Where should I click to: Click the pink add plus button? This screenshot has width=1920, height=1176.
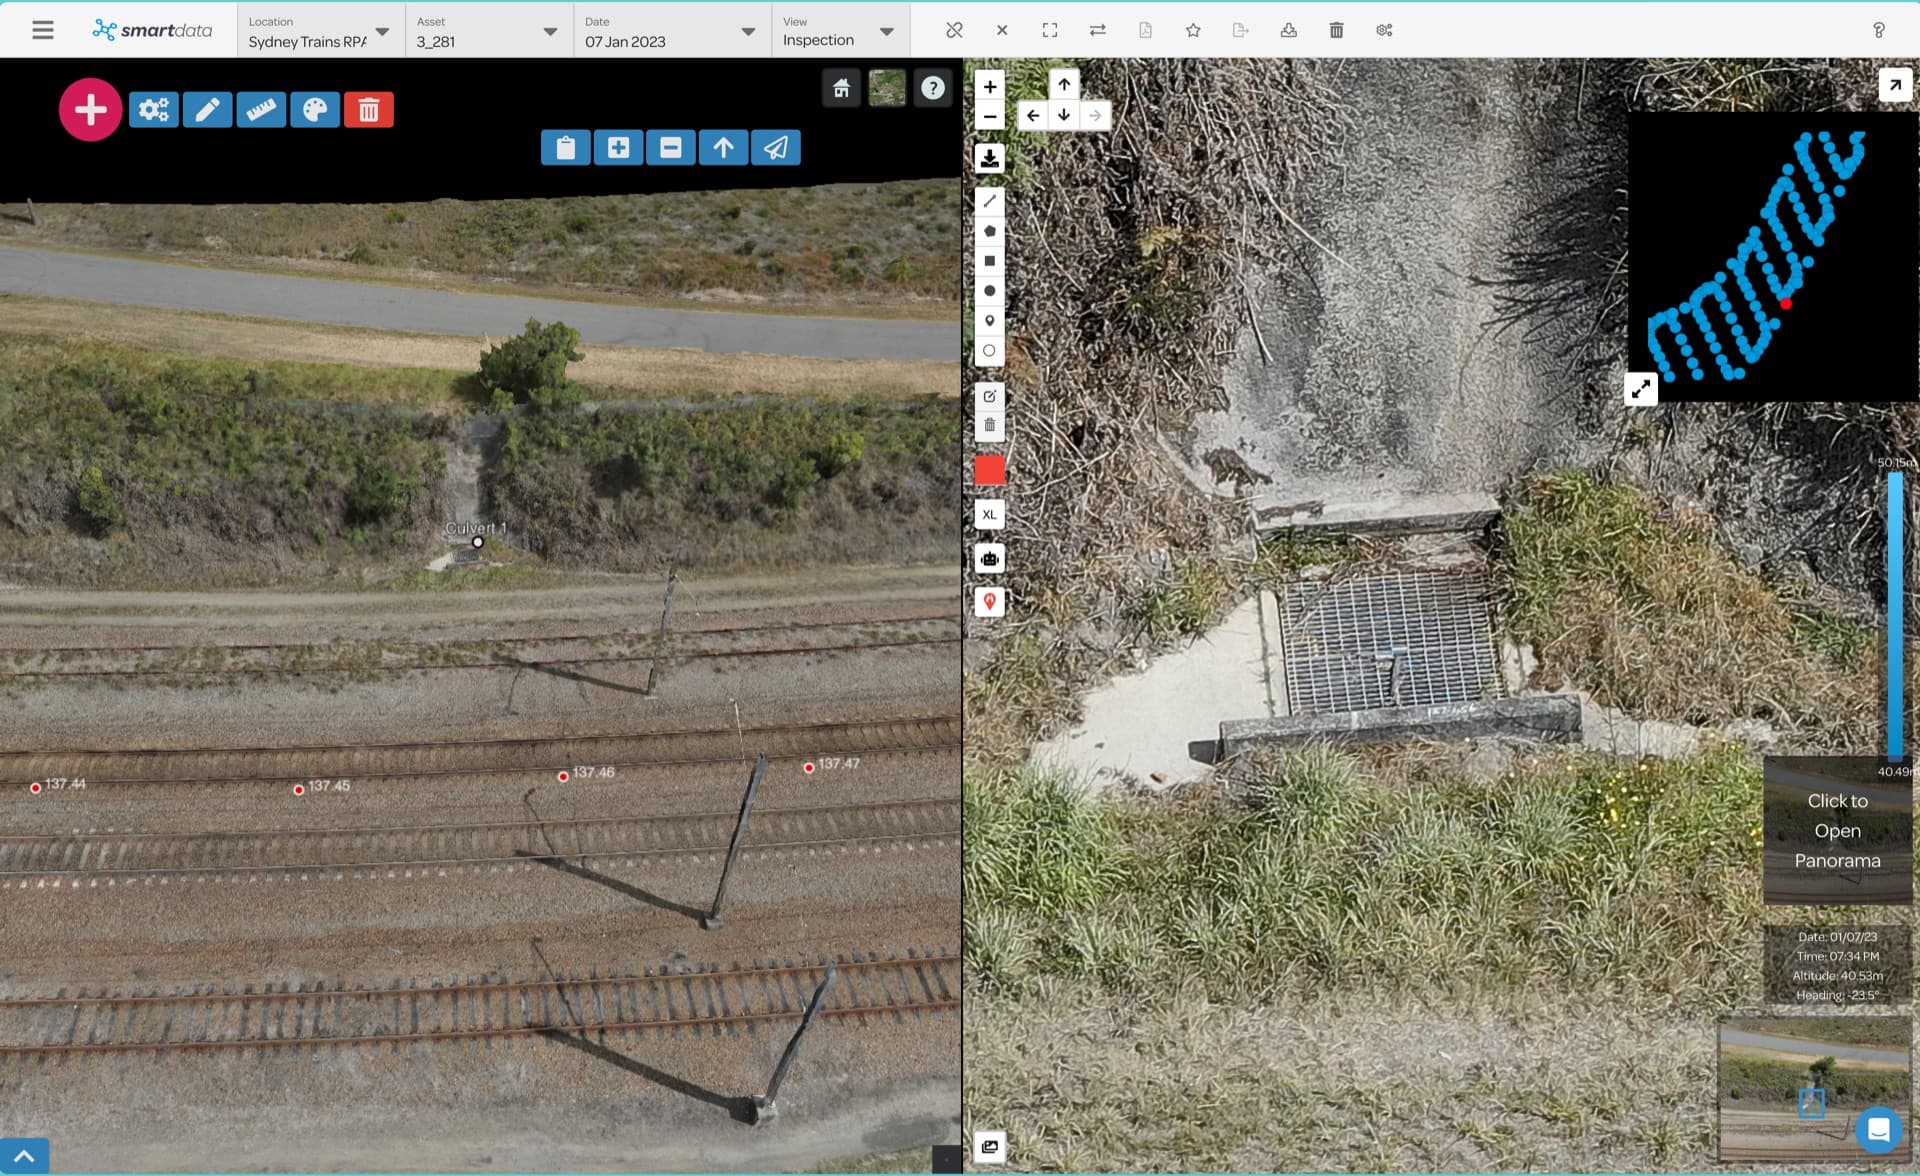click(90, 109)
